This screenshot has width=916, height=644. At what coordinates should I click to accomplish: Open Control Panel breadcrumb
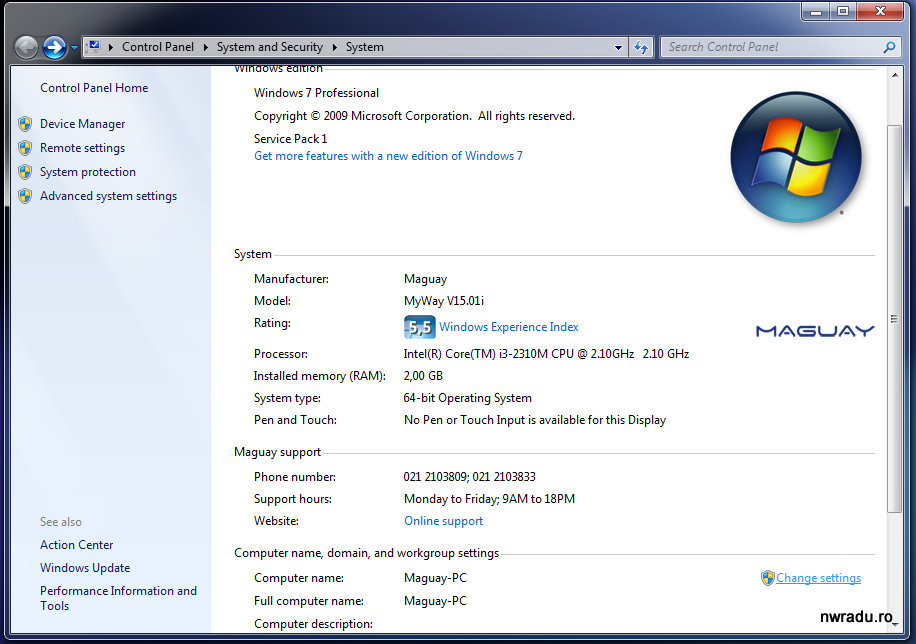(158, 47)
